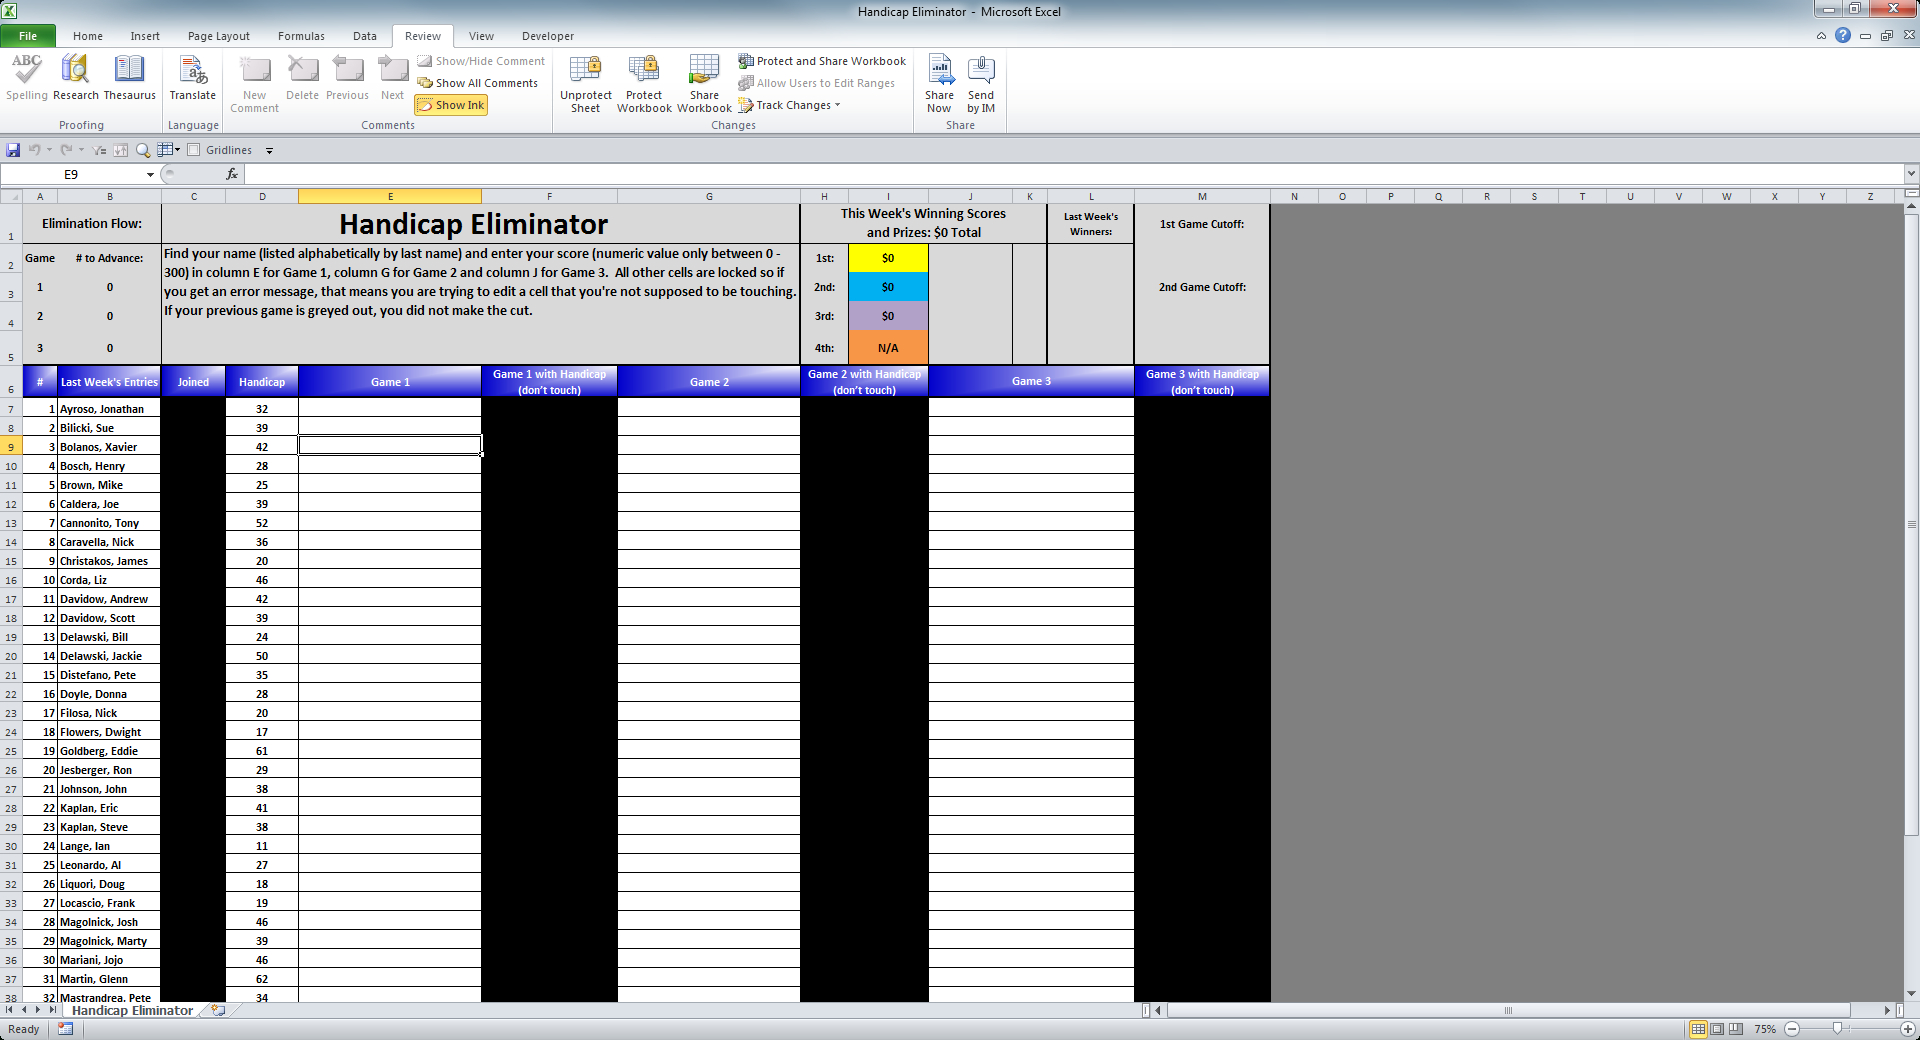
Task: Select the Handicap Eliminator sheet tab
Action: 132,1011
